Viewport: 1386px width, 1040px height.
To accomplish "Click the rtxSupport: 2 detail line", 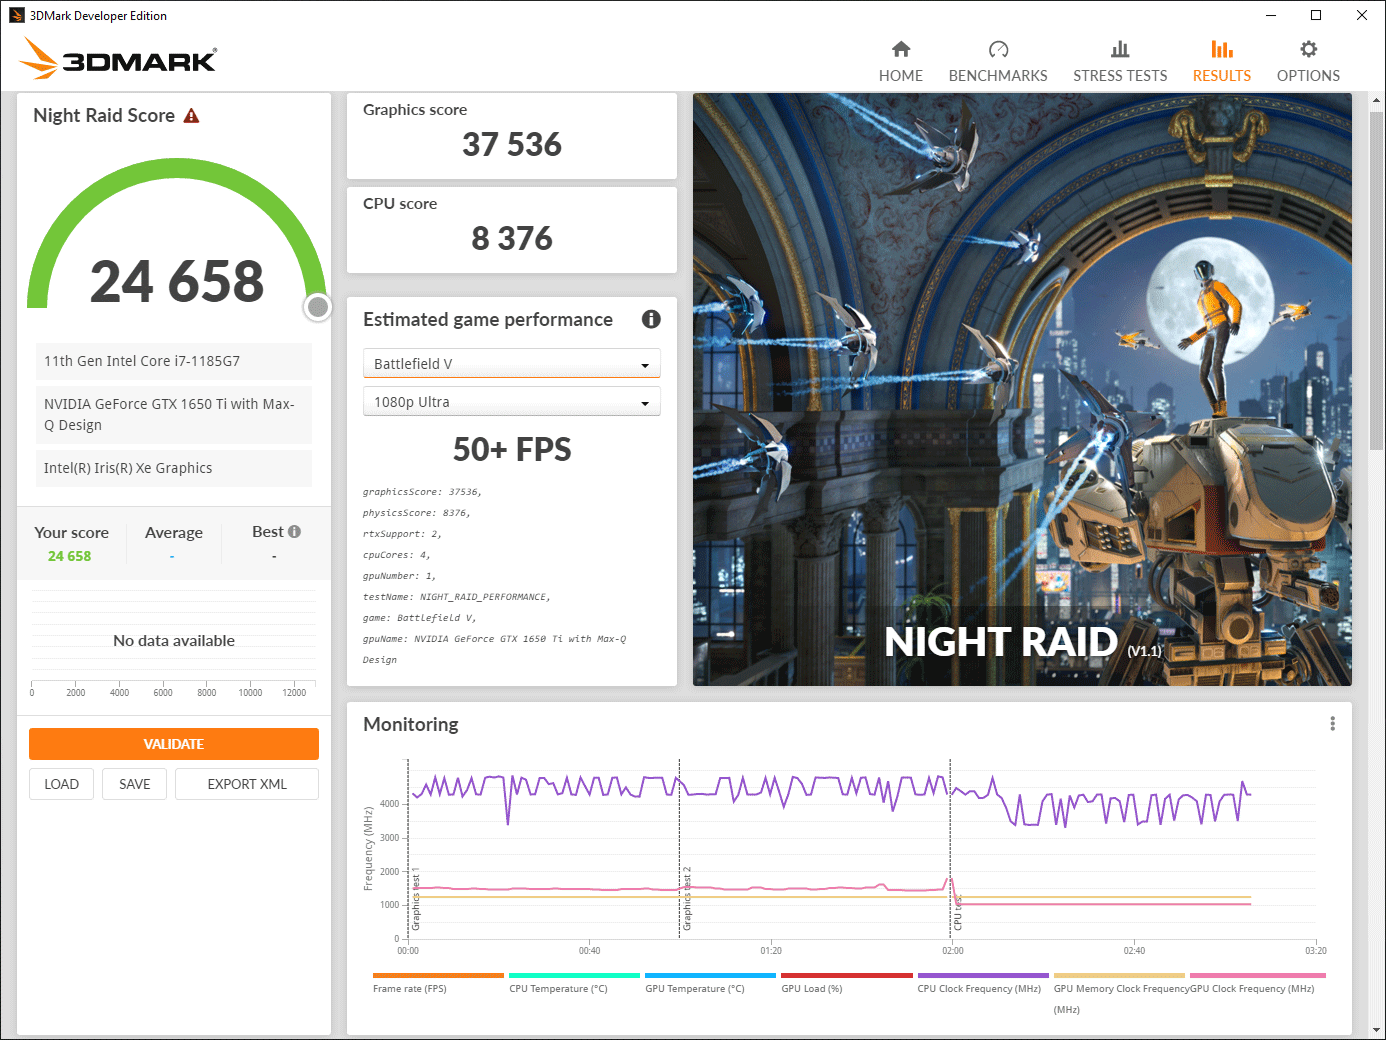I will (402, 534).
